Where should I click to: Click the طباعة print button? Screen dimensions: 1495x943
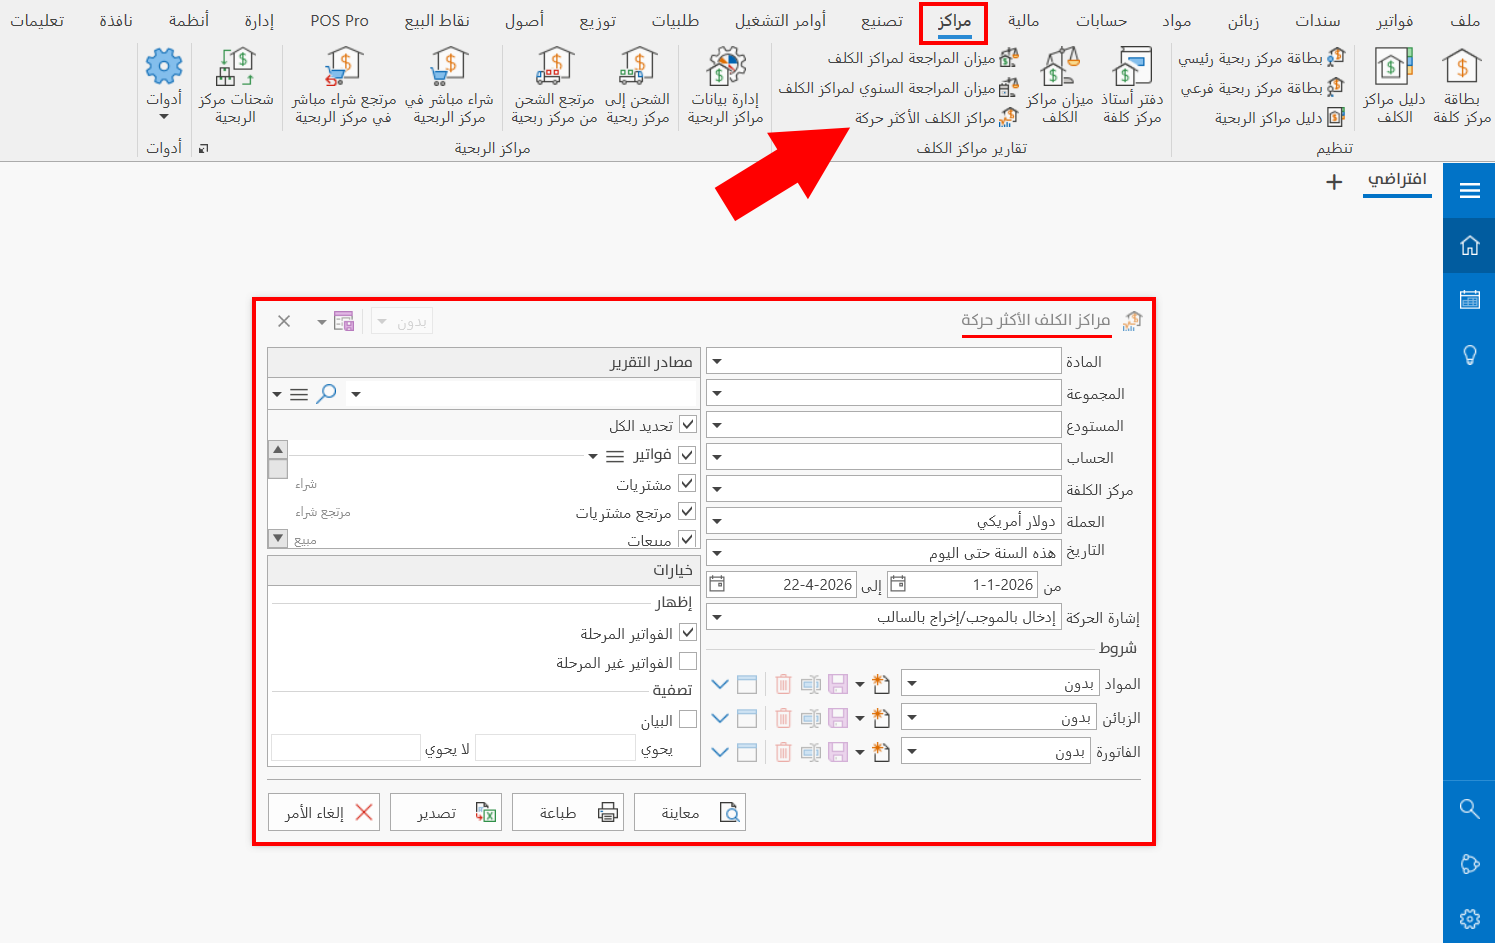tap(568, 813)
